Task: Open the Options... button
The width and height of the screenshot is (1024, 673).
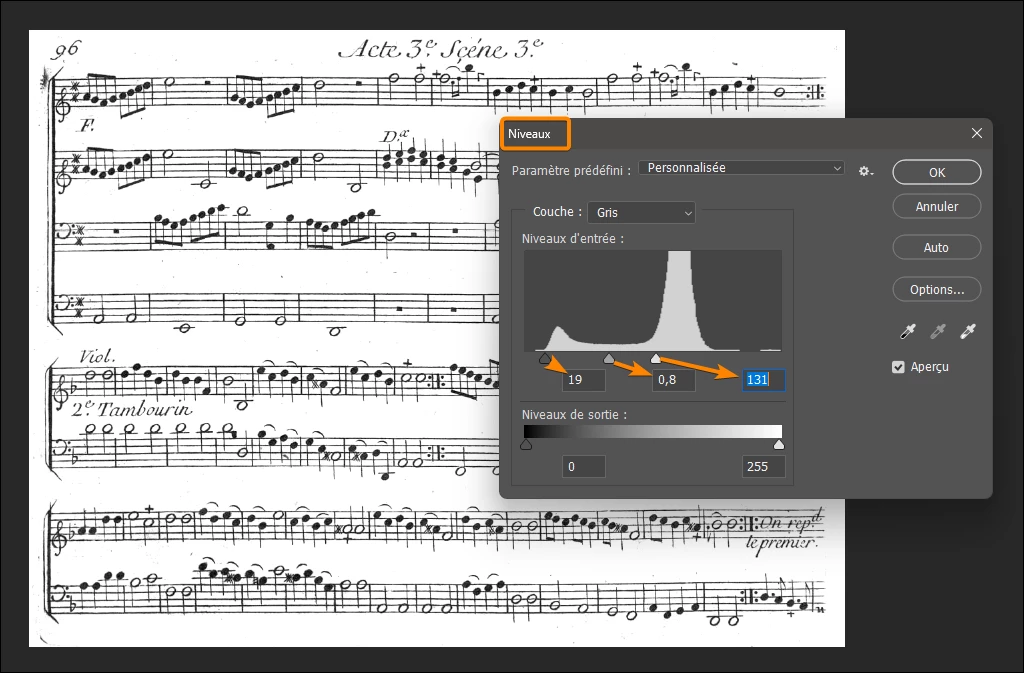Action: pos(936,289)
